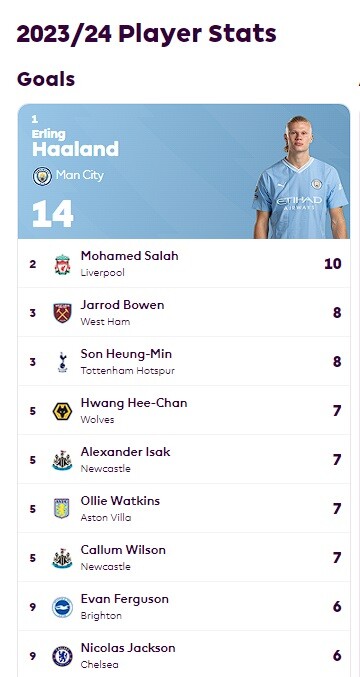360x677 pixels.
Task: Select the Ollie Watkins player name
Action: pos(120,501)
